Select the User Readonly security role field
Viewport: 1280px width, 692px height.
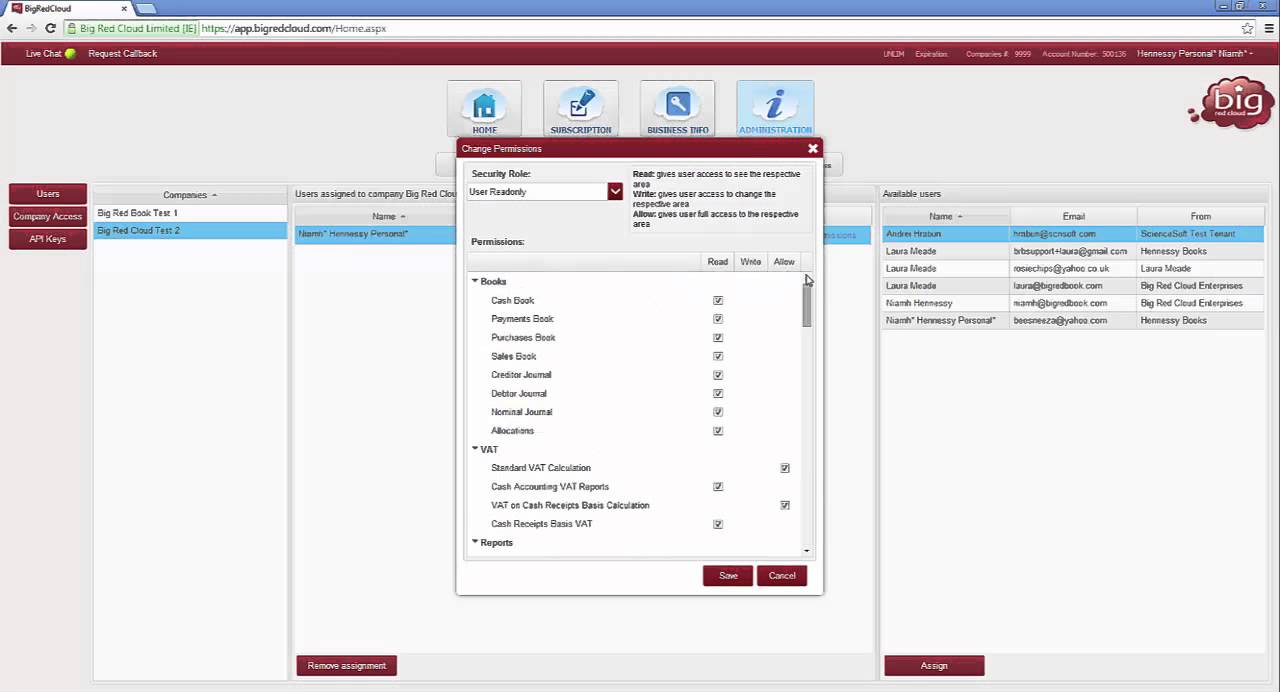pos(537,192)
